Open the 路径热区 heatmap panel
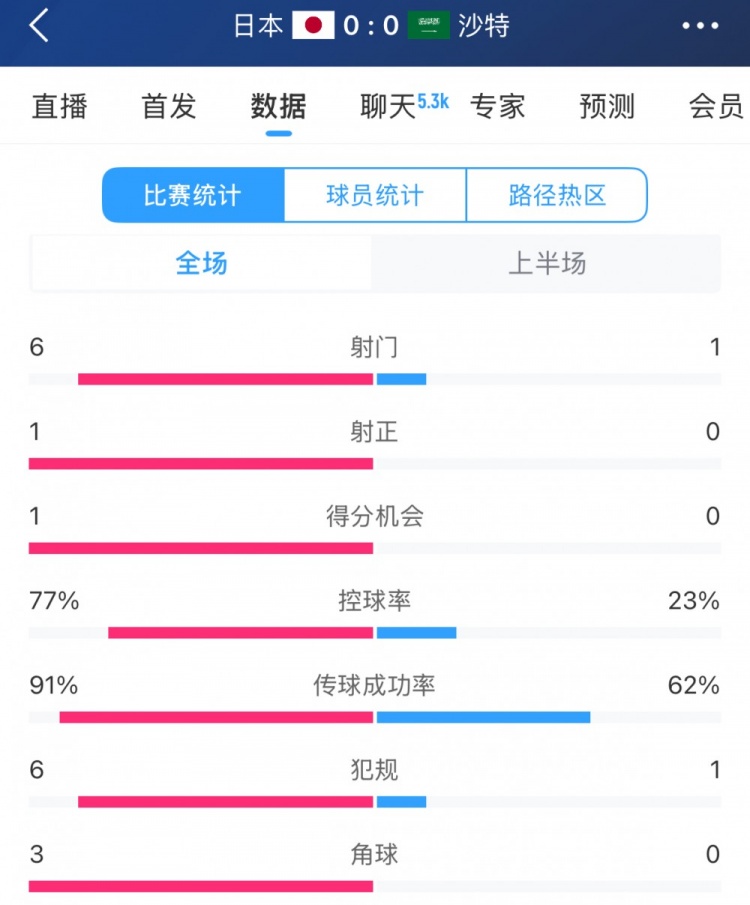Screen dimensions: 750x905 [556, 196]
